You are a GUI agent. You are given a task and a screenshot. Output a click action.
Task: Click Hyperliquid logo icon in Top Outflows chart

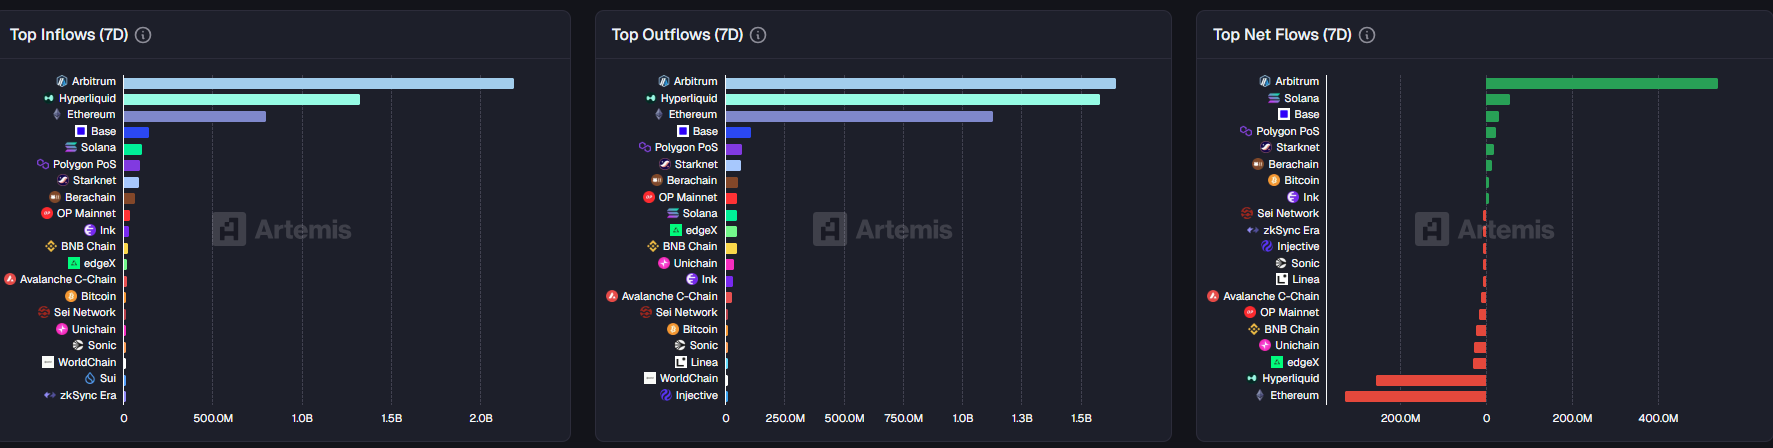[x=651, y=98]
